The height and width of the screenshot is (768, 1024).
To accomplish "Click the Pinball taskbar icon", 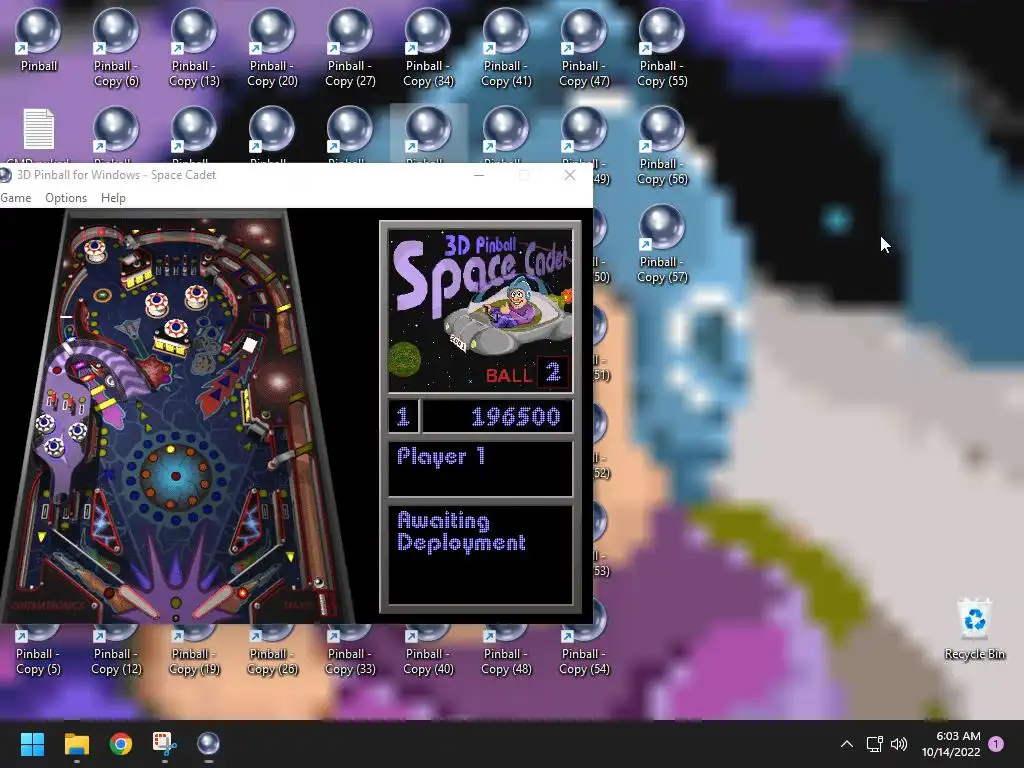I will [208, 744].
